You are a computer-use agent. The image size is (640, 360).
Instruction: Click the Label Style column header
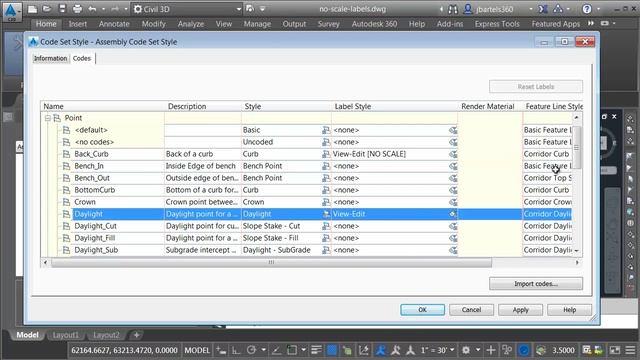pyautogui.click(x=353, y=107)
